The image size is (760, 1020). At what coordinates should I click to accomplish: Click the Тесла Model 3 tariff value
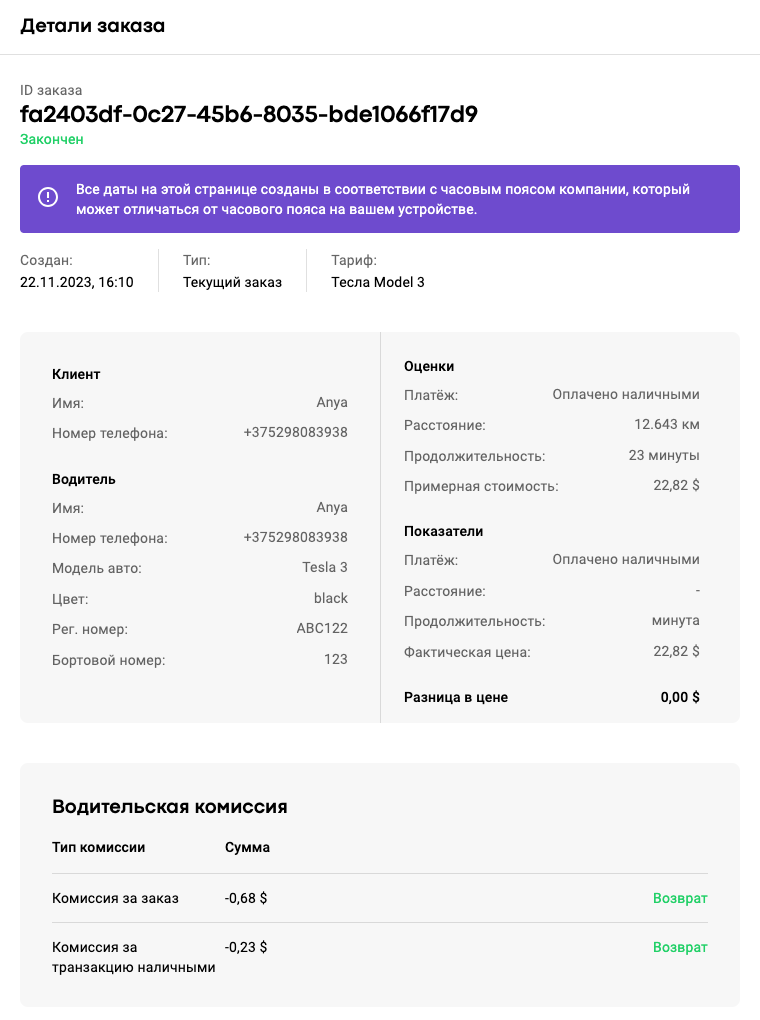tap(377, 282)
